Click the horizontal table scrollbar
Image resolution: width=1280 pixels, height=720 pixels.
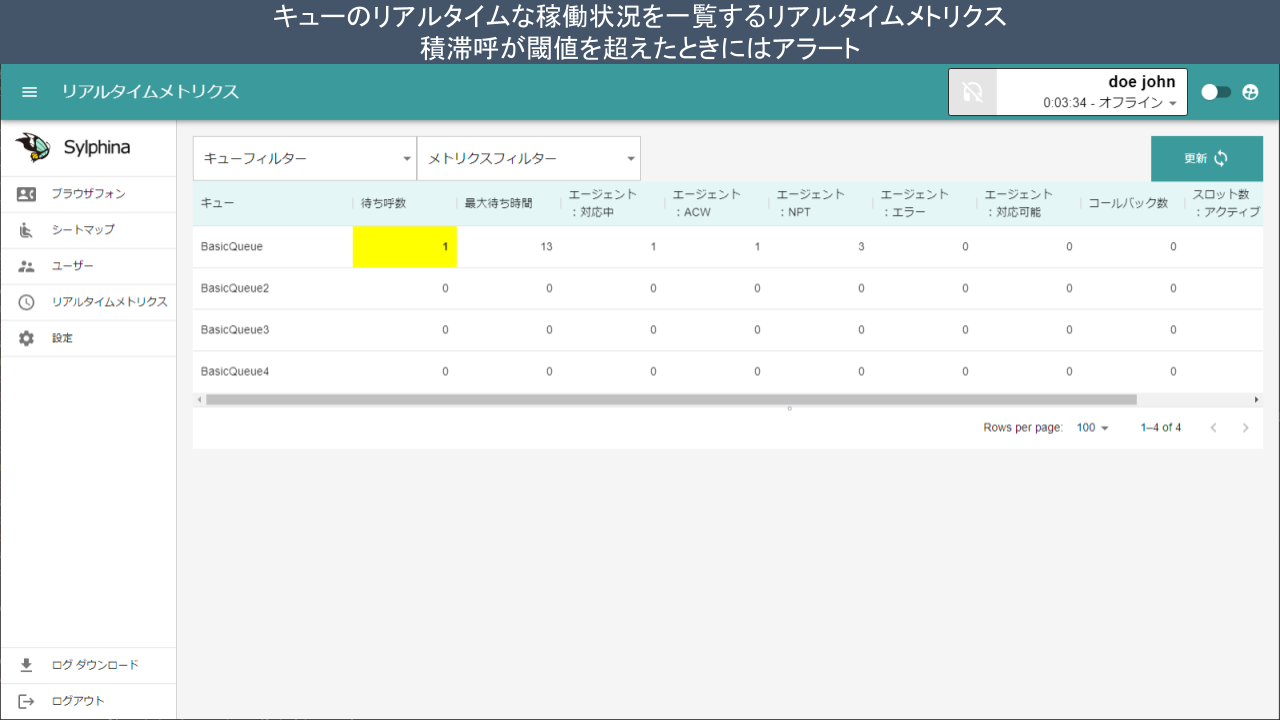[670, 399]
